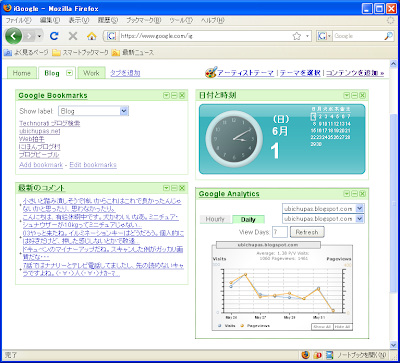Open Google Analytics gadget menu arrow

(347, 194)
